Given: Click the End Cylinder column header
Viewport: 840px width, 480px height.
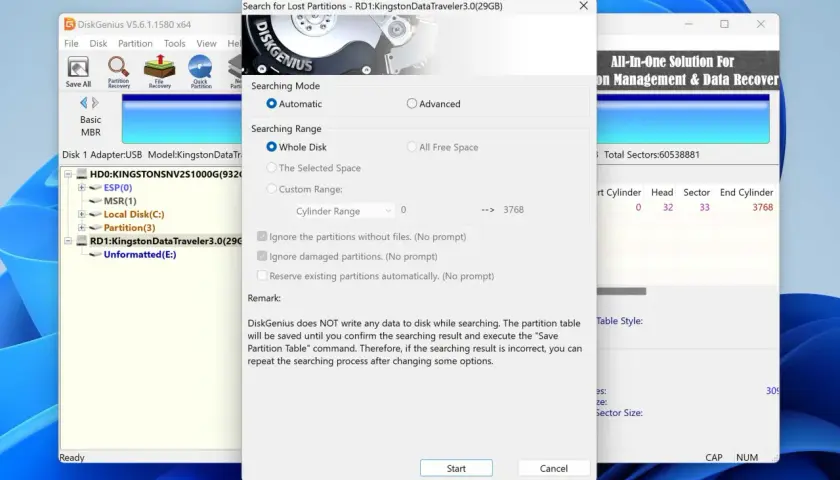Looking at the screenshot, I should click(x=746, y=192).
